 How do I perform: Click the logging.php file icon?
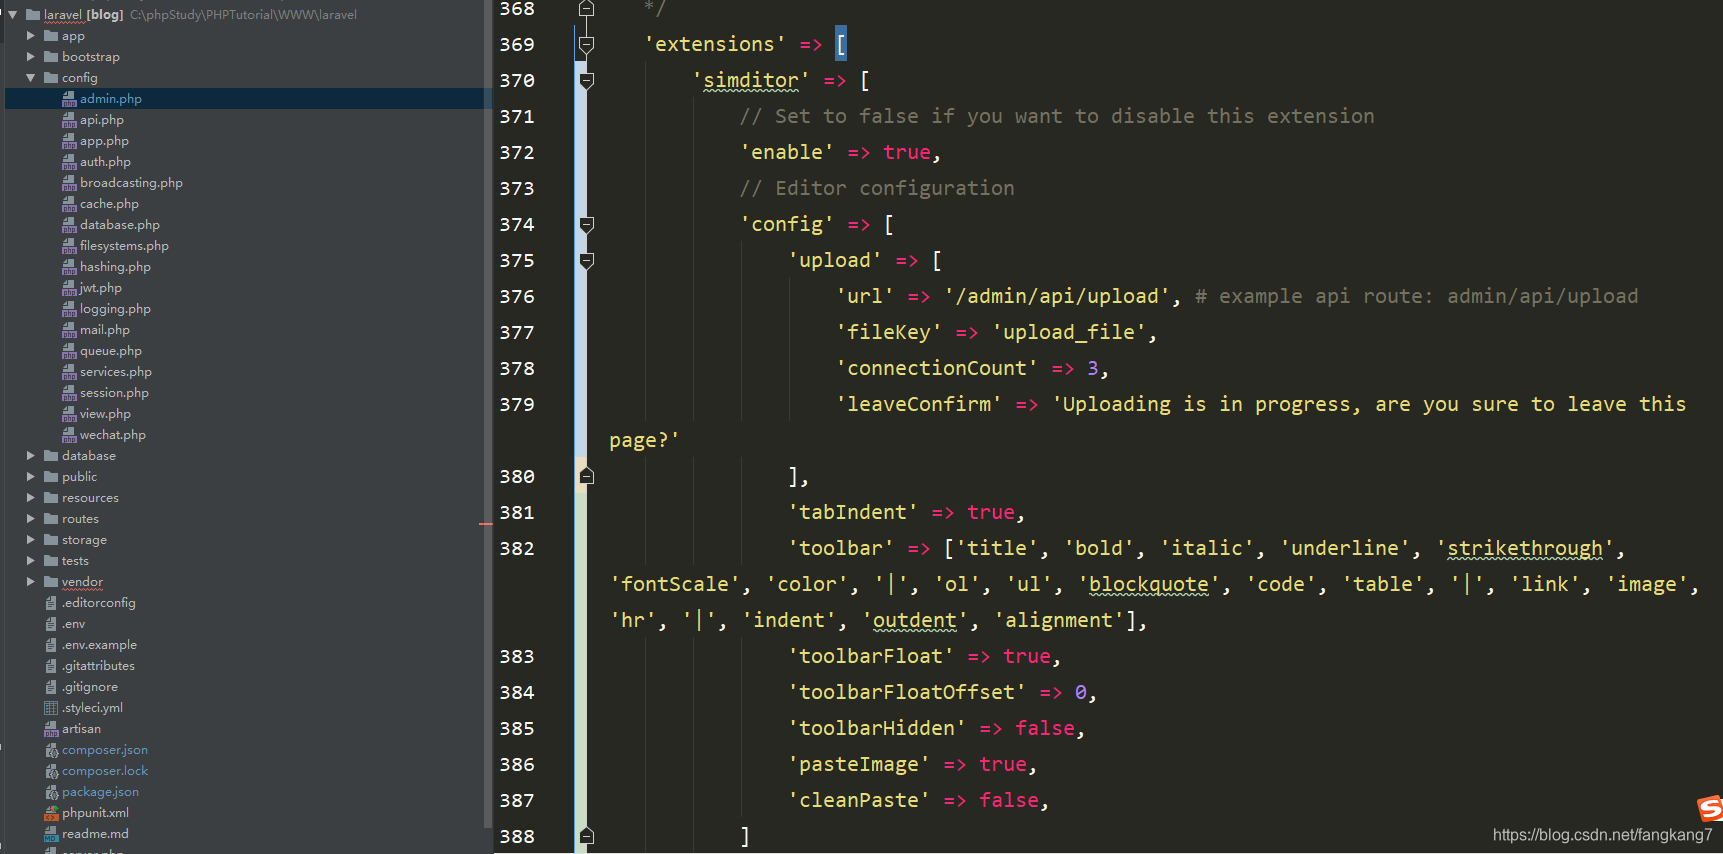69,309
